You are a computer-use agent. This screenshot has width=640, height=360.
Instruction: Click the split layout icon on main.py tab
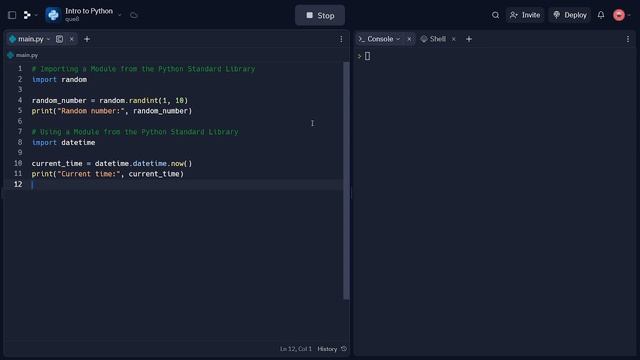(x=59, y=39)
